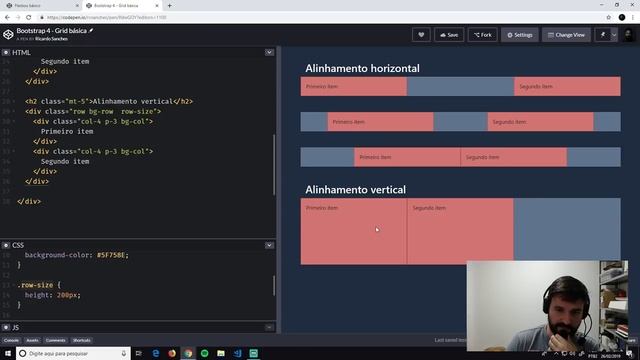This screenshot has height=360, width=640.
Task: Open the Chrome profile avatar
Action: point(622,18)
